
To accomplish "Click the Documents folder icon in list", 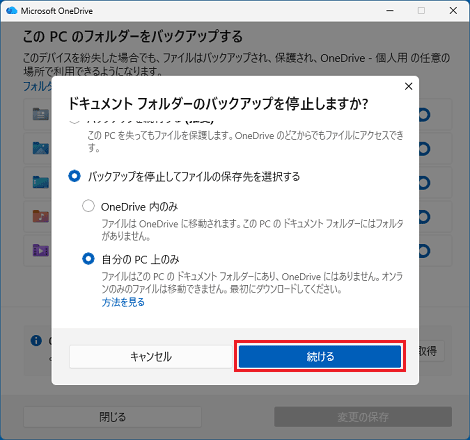I will tap(41, 114).
